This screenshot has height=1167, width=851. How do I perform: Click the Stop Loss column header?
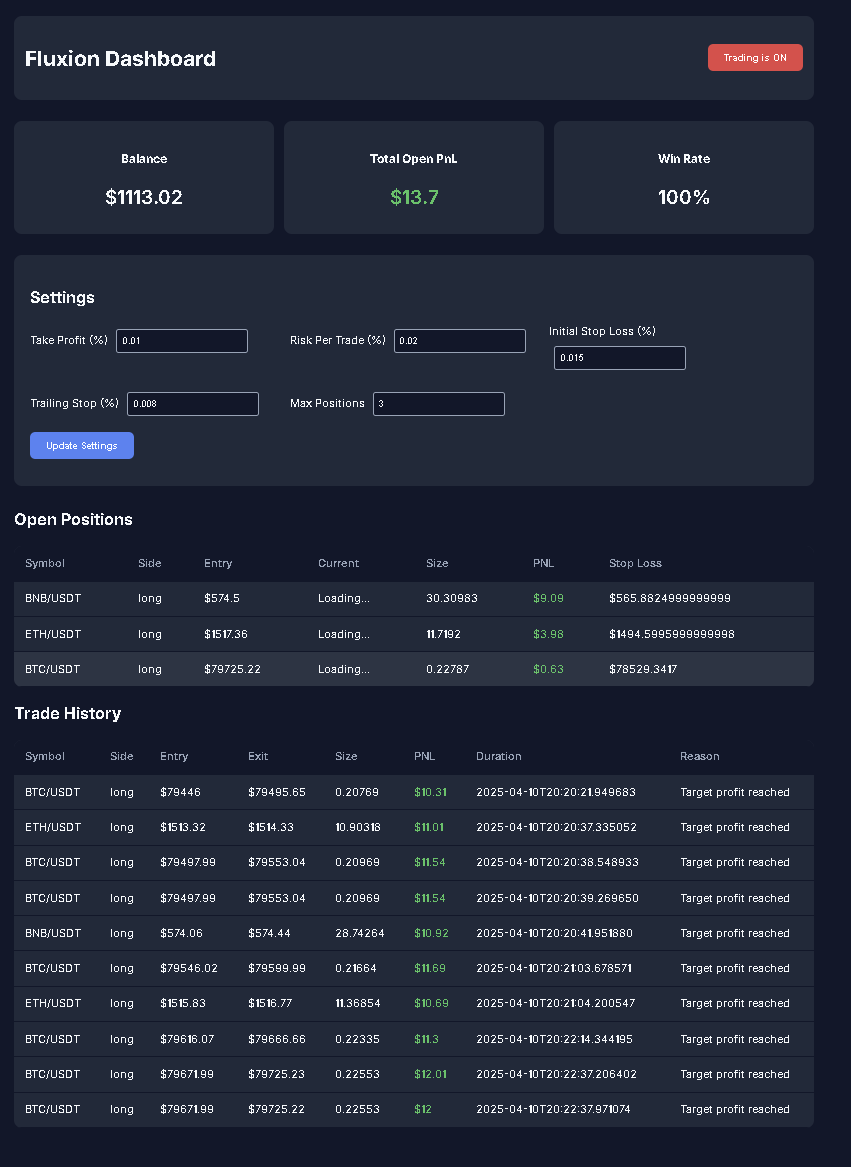click(x=635, y=563)
